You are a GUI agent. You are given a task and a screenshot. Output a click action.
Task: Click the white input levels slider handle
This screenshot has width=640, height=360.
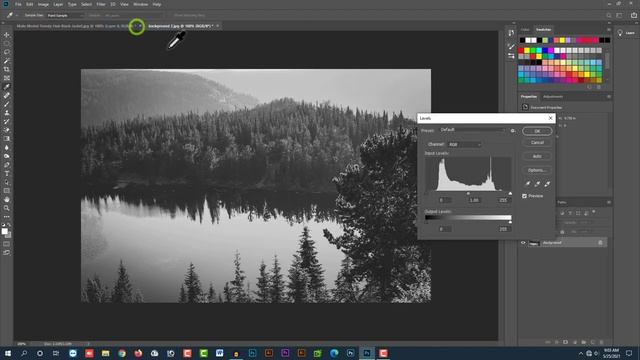pos(510,193)
